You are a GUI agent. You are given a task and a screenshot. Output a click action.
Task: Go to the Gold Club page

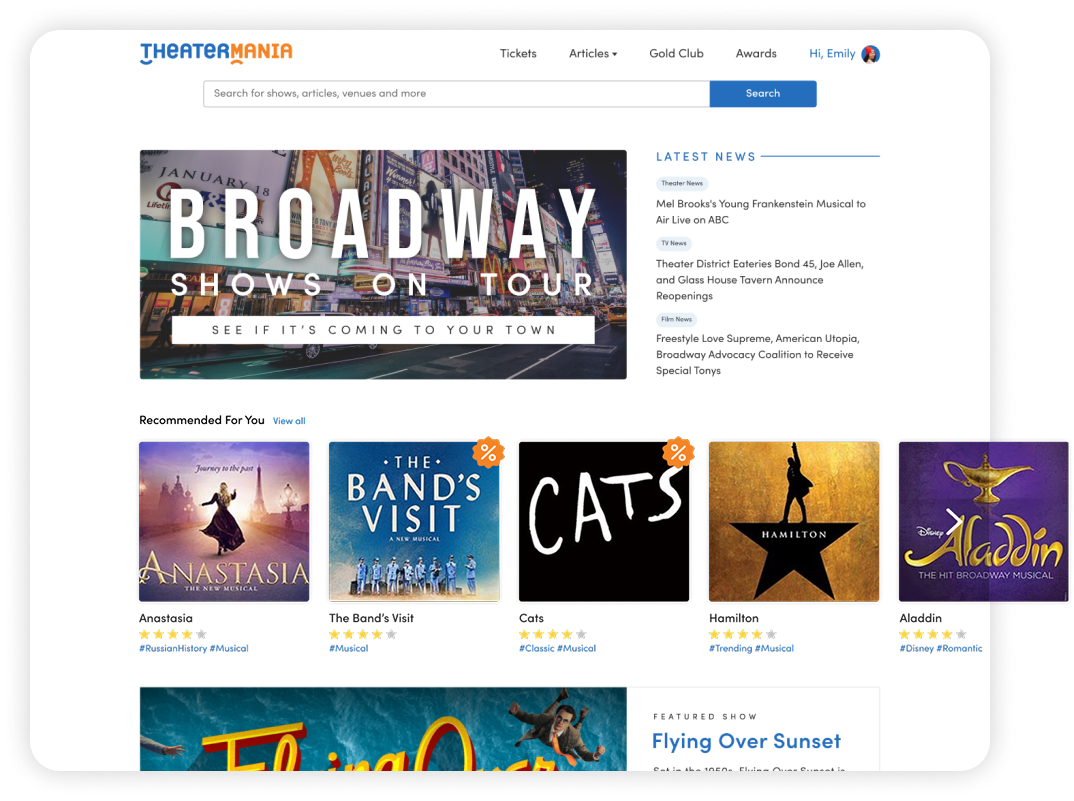(x=676, y=53)
